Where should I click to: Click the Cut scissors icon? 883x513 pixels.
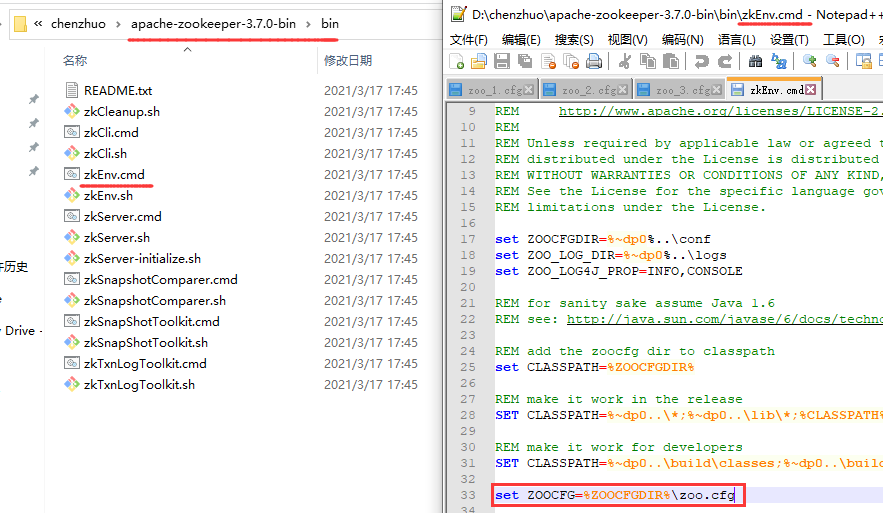[624, 63]
